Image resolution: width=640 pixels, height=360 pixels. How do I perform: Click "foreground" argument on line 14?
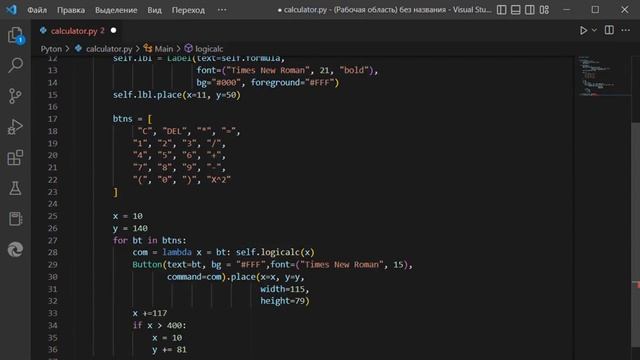point(276,82)
